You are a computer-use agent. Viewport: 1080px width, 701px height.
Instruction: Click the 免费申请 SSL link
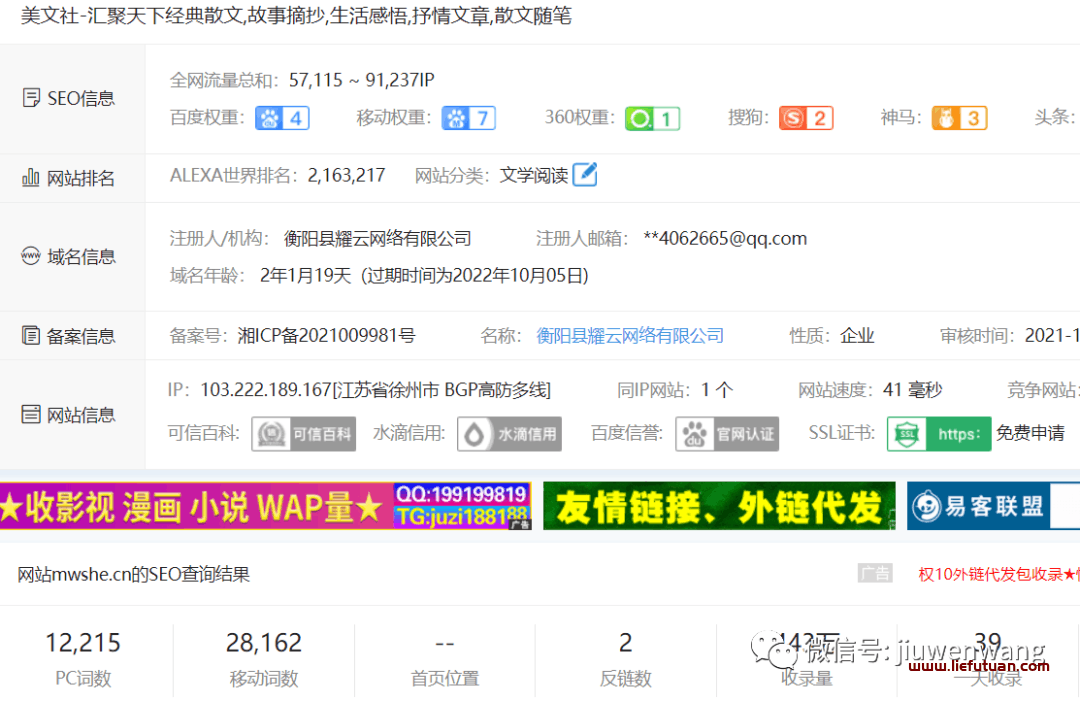1030,433
